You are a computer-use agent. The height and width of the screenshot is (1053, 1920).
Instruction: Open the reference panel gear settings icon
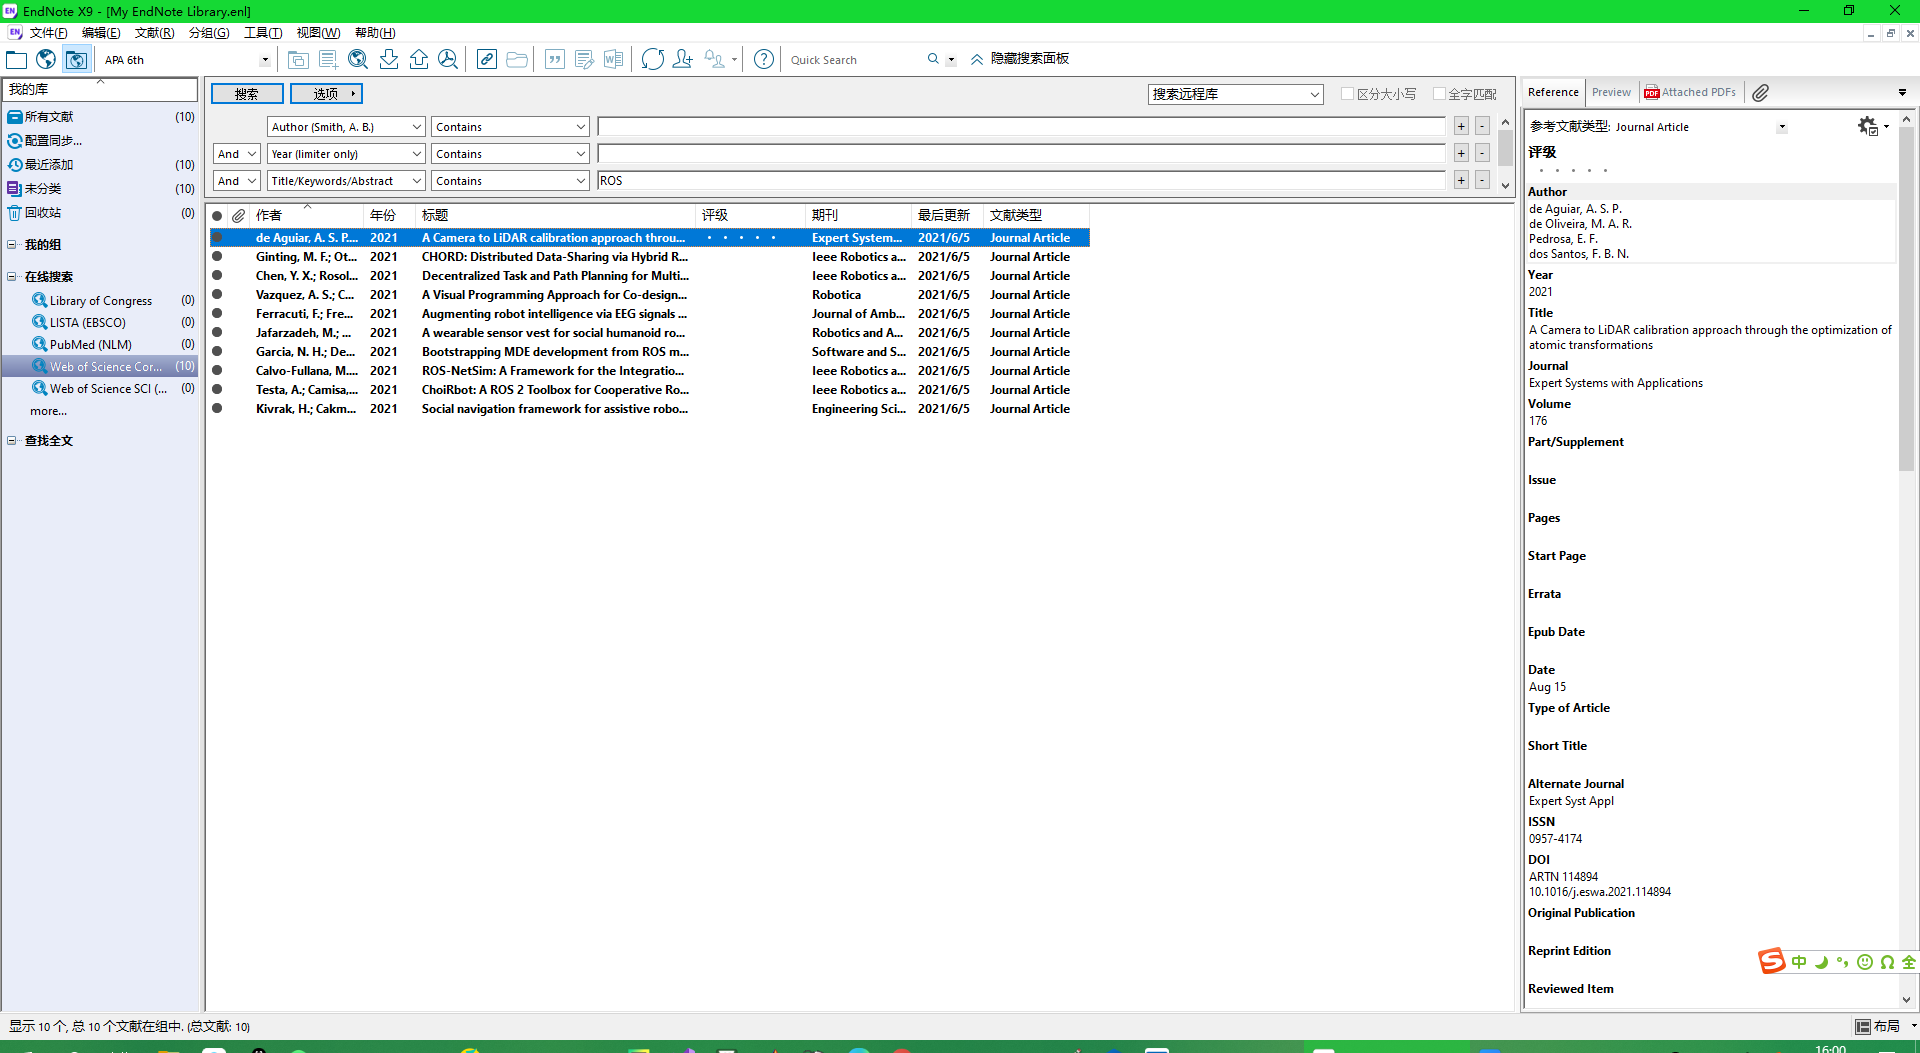pos(1868,126)
